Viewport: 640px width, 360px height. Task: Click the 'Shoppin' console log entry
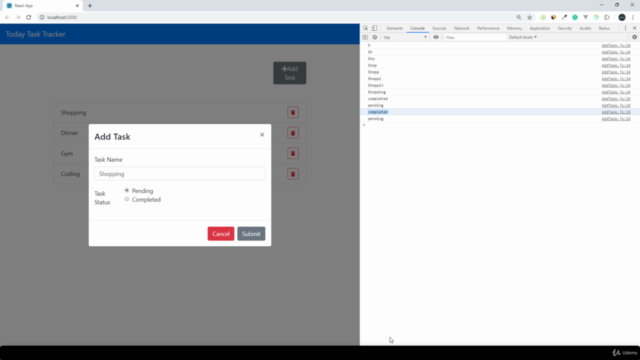(x=375, y=85)
